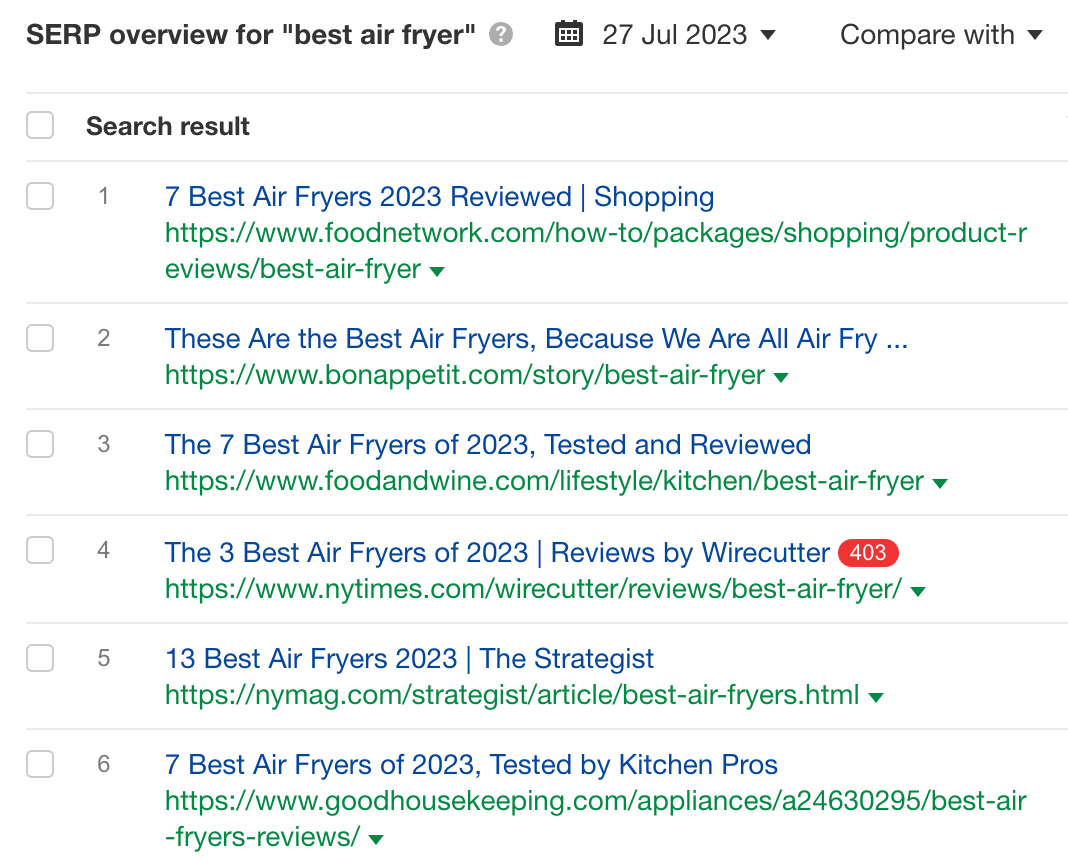Open the Food & Wine article title link
The height and width of the screenshot is (862, 1068).
(488, 444)
